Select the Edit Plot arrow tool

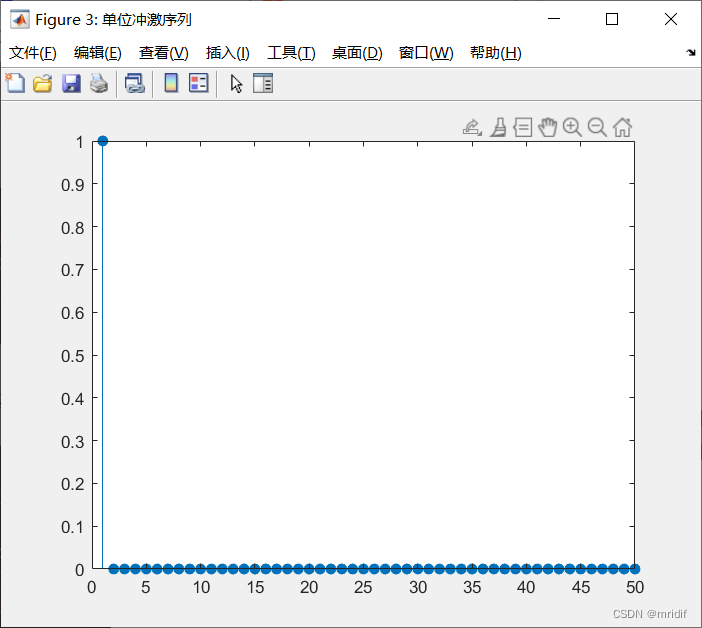236,84
